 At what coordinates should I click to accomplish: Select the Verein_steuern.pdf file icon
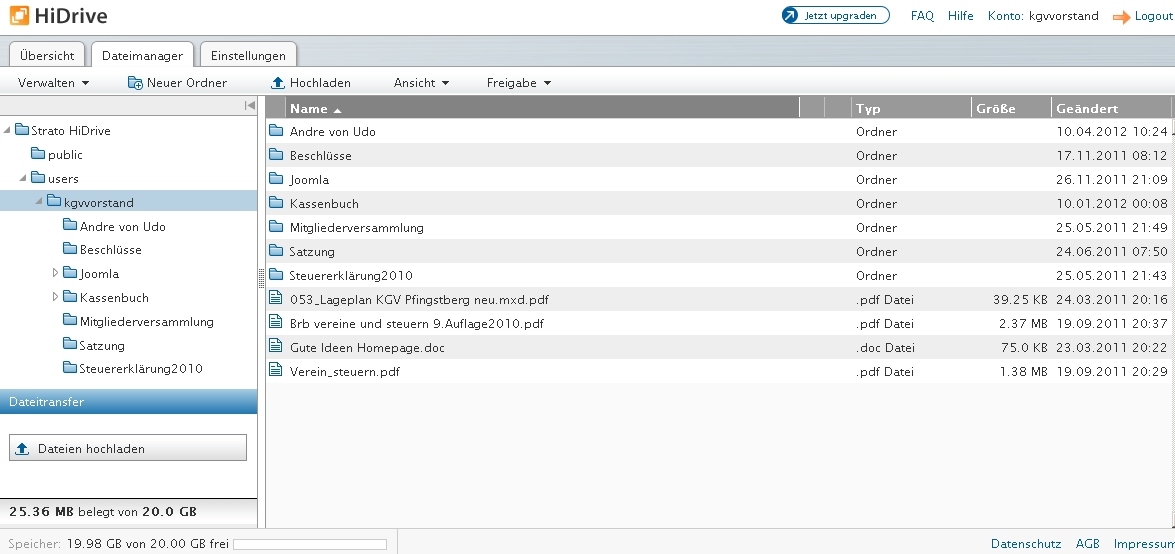[277, 371]
